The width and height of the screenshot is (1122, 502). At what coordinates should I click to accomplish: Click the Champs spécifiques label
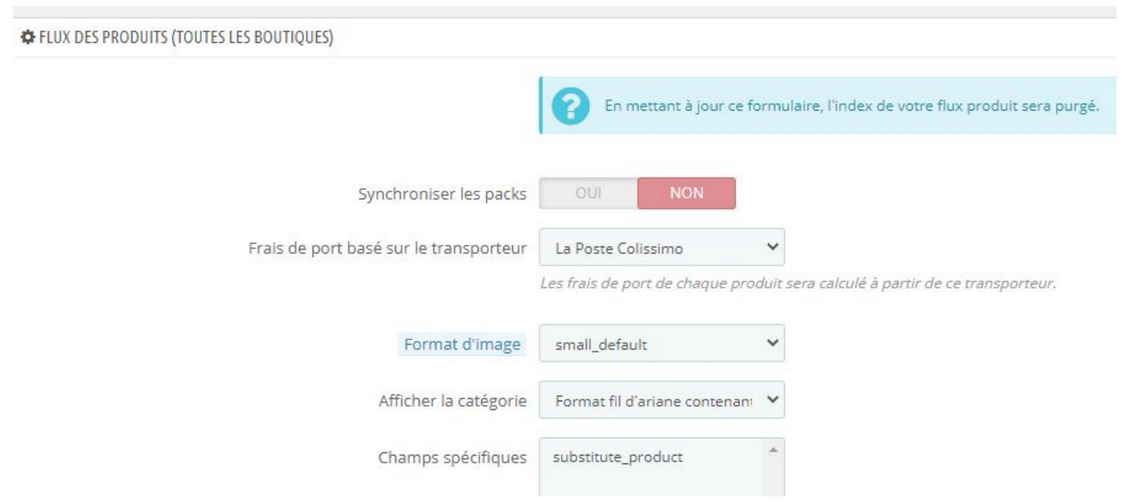click(452, 458)
